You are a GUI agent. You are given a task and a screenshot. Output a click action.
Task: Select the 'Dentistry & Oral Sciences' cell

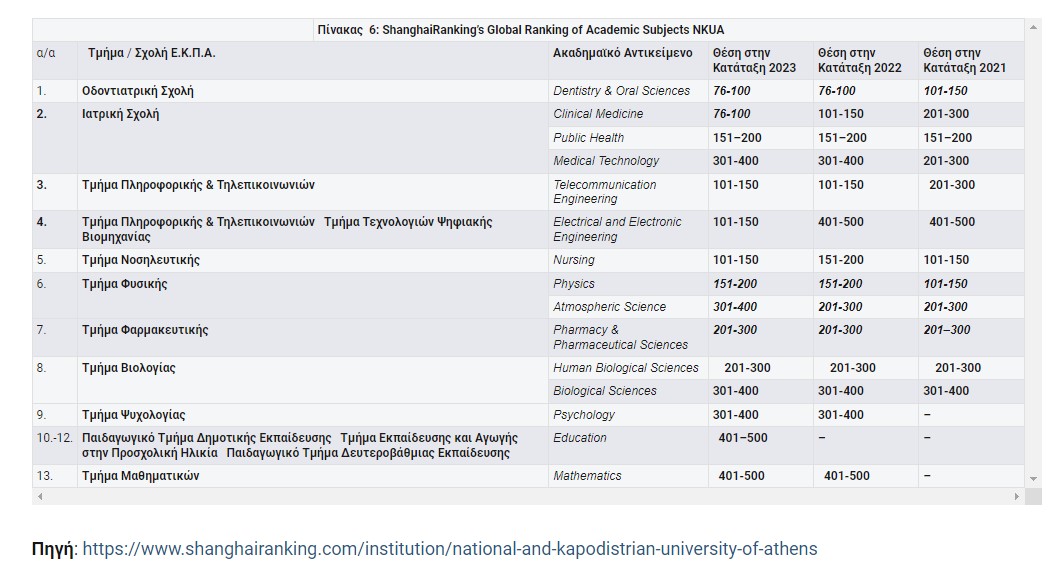(x=621, y=91)
